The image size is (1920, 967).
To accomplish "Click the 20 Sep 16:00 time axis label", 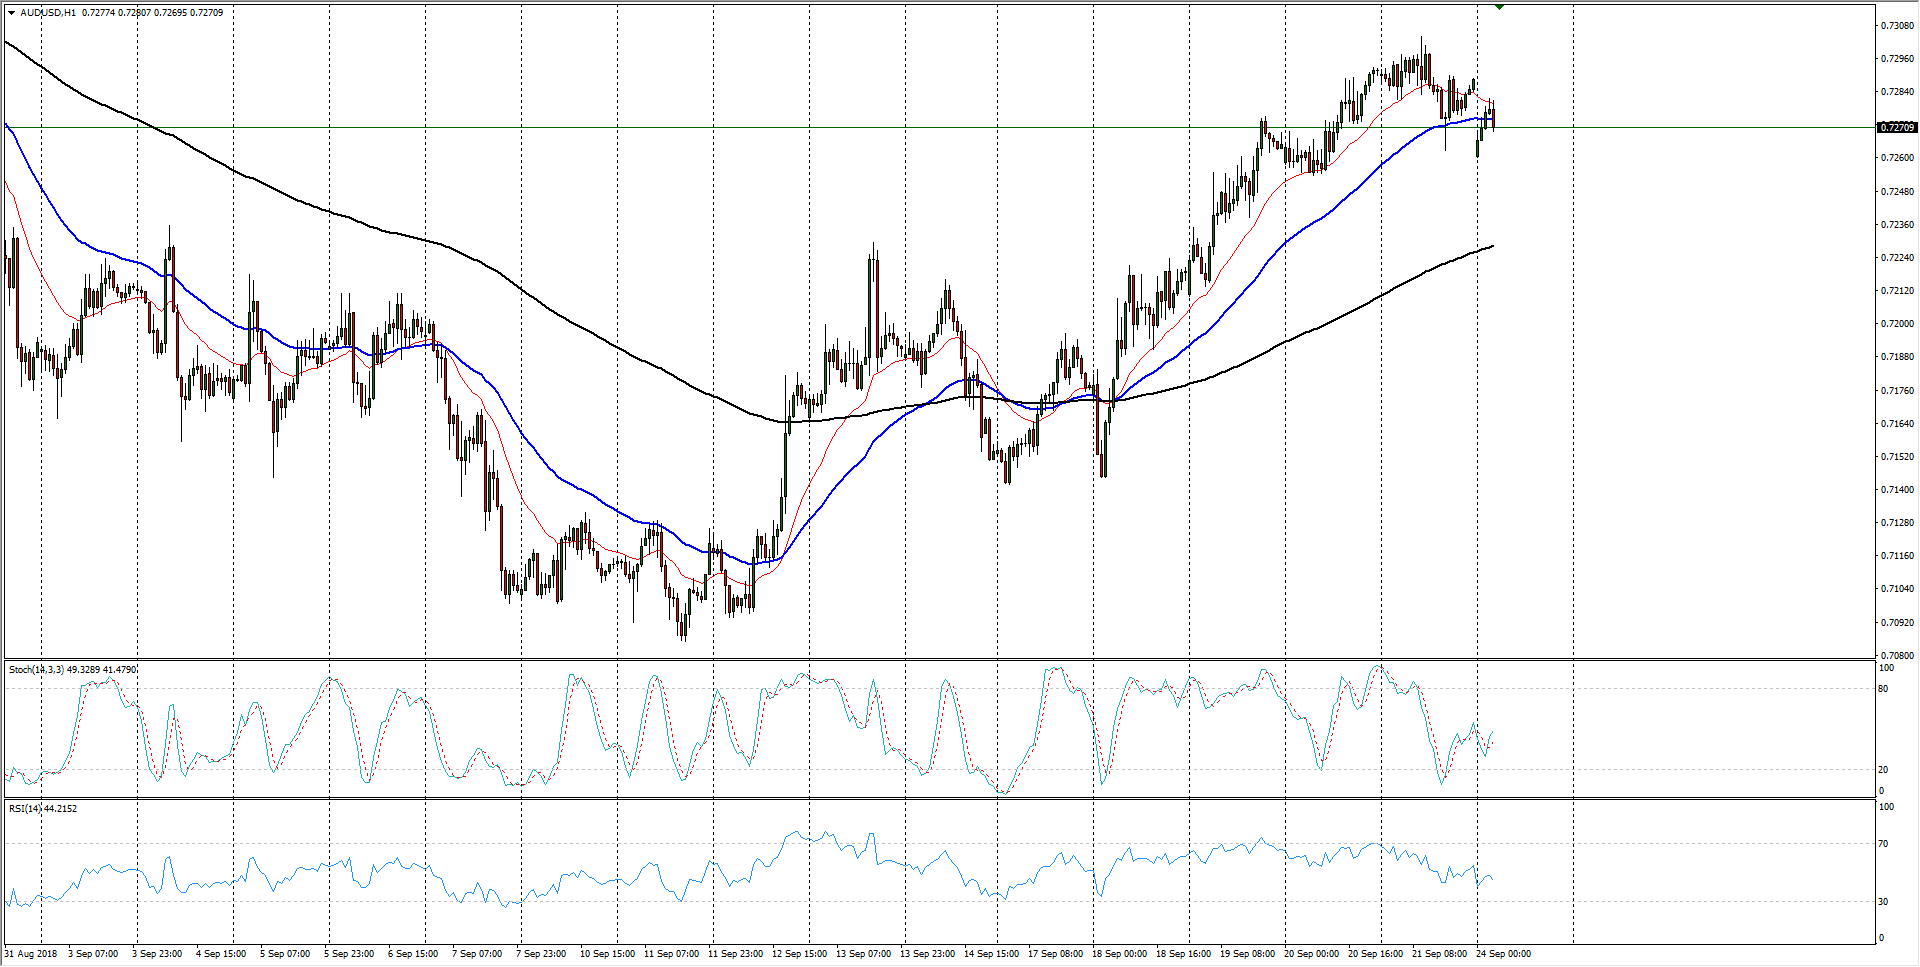I will click(1375, 953).
